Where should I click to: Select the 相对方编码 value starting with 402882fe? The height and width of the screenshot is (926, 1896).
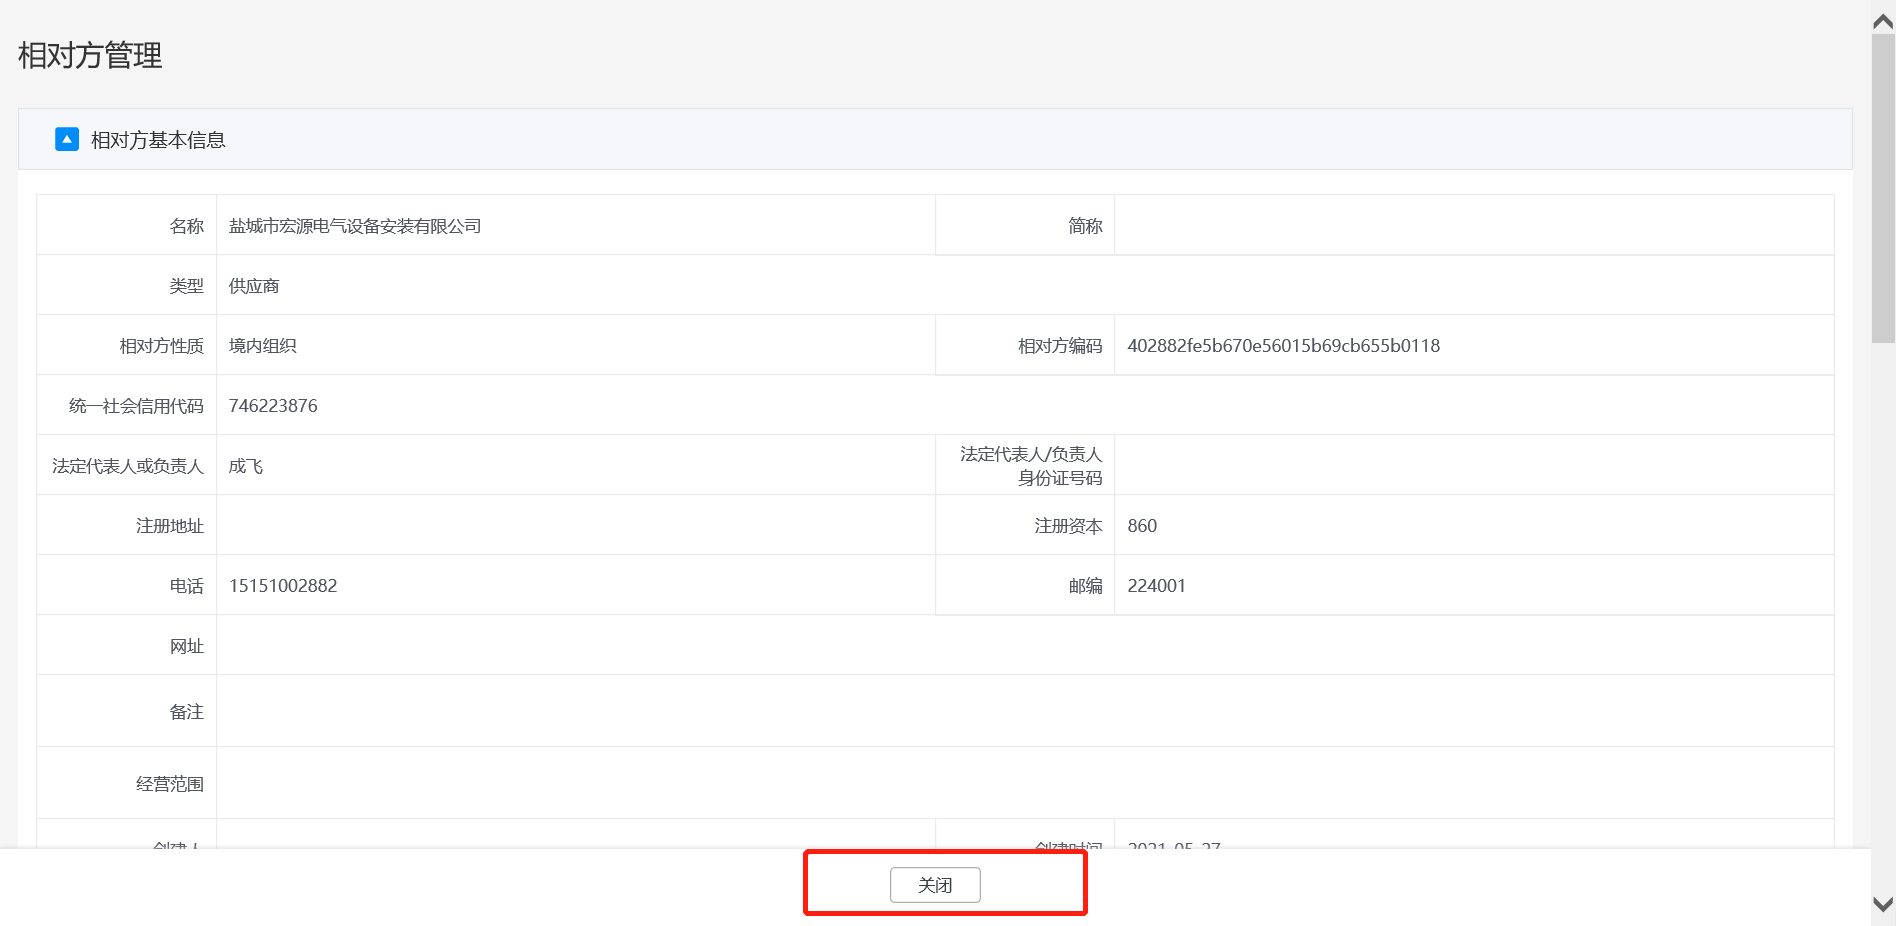pyautogui.click(x=1283, y=346)
